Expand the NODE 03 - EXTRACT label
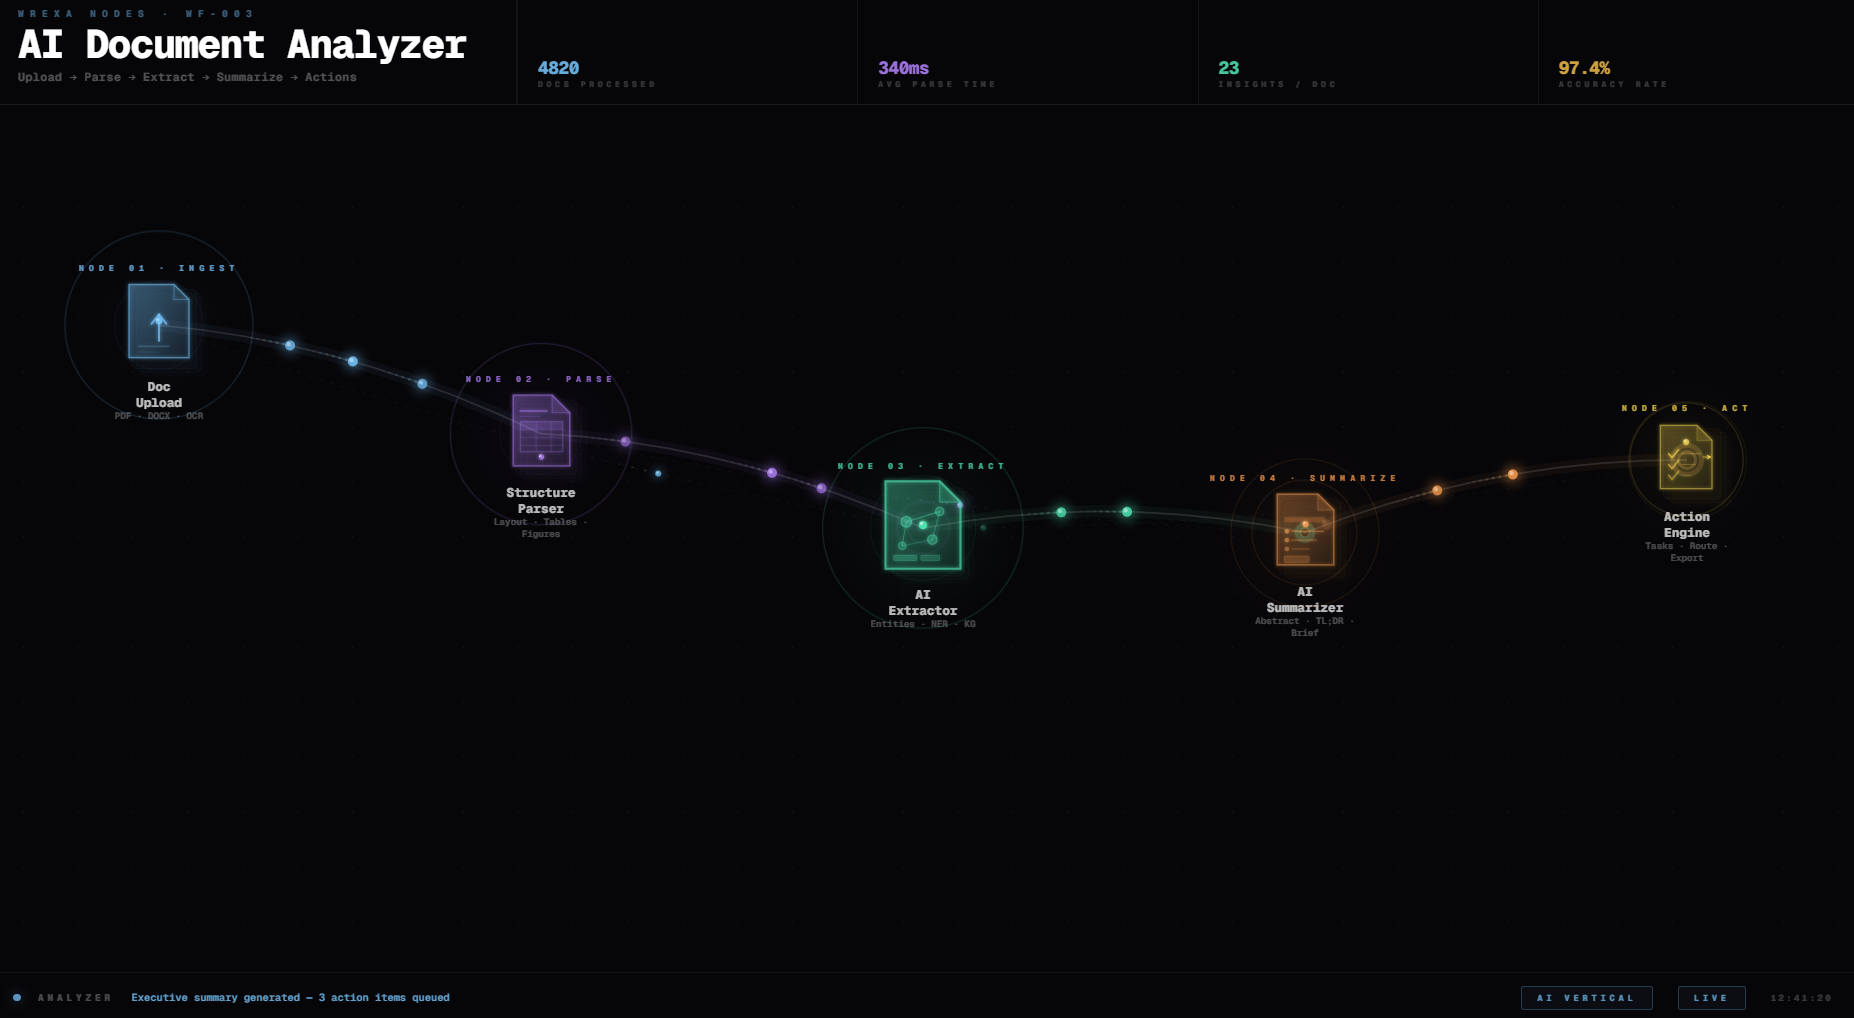The height and width of the screenshot is (1018, 1854). [923, 465]
